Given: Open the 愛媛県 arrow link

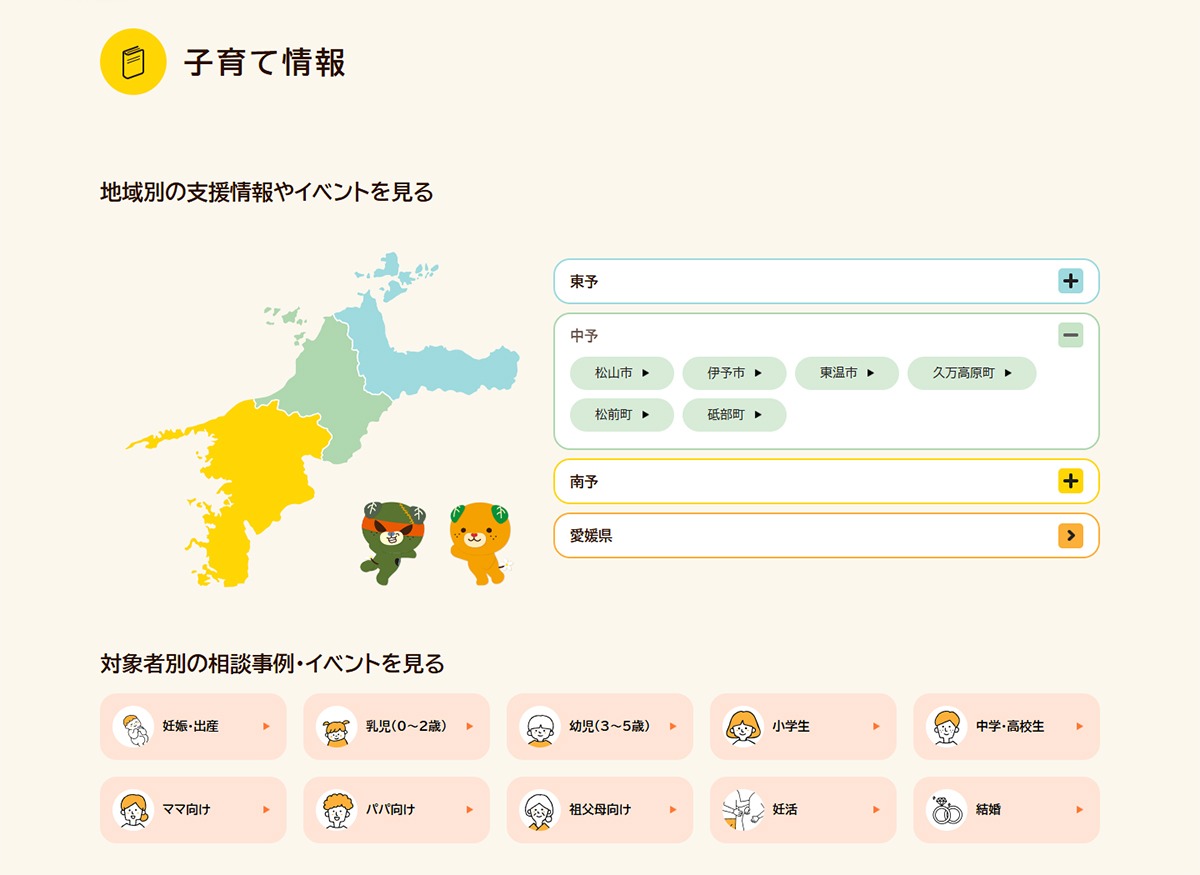Looking at the screenshot, I should [1070, 536].
